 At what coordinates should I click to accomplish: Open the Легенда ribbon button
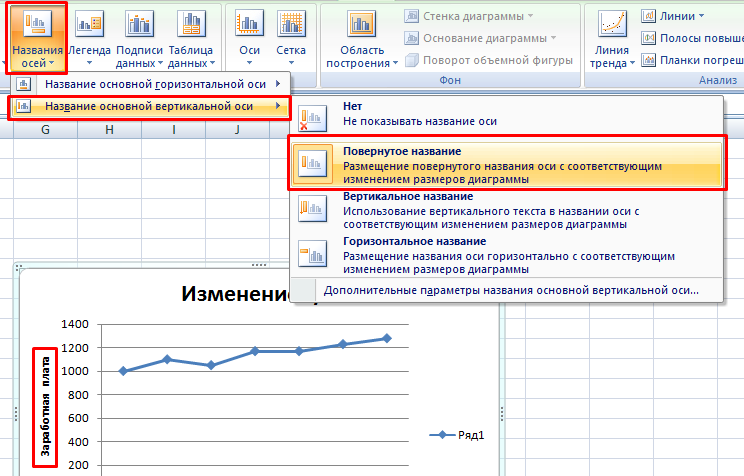89,38
